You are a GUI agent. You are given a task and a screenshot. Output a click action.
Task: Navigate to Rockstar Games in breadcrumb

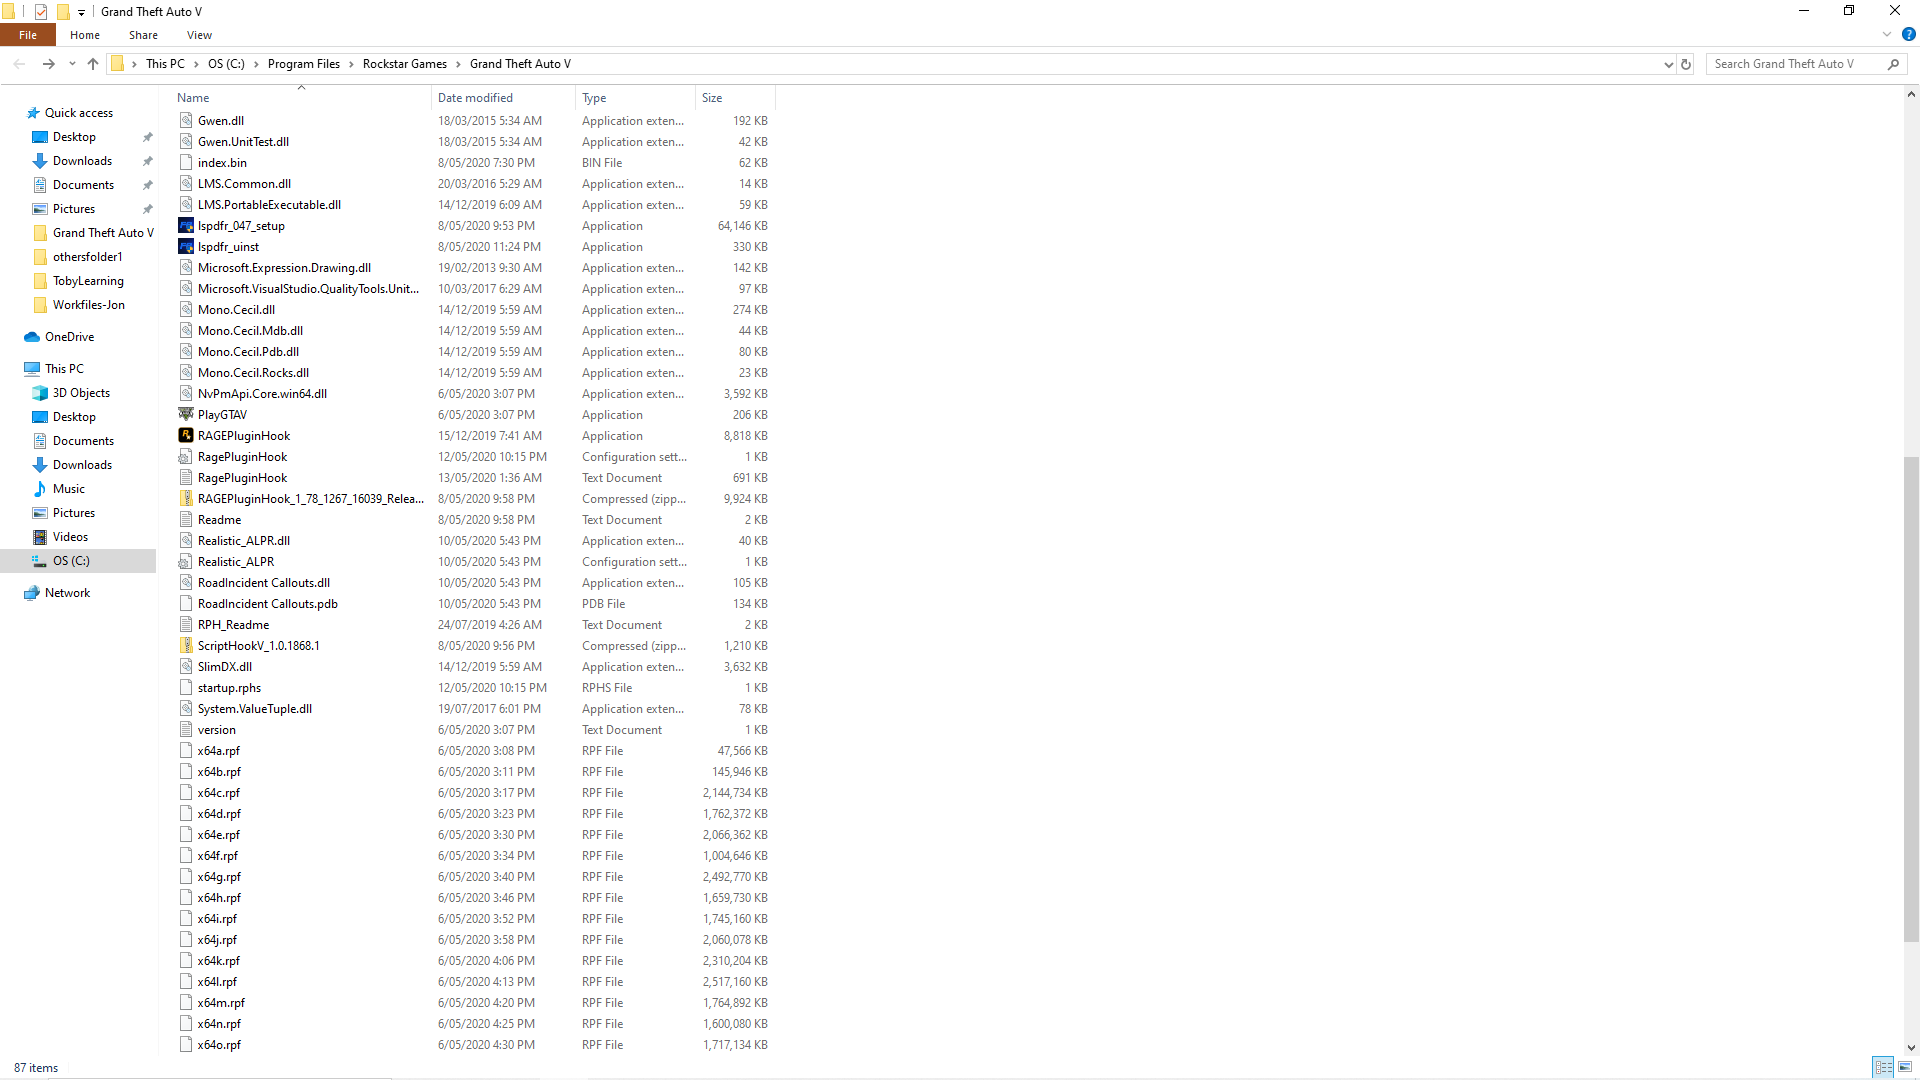coord(404,64)
